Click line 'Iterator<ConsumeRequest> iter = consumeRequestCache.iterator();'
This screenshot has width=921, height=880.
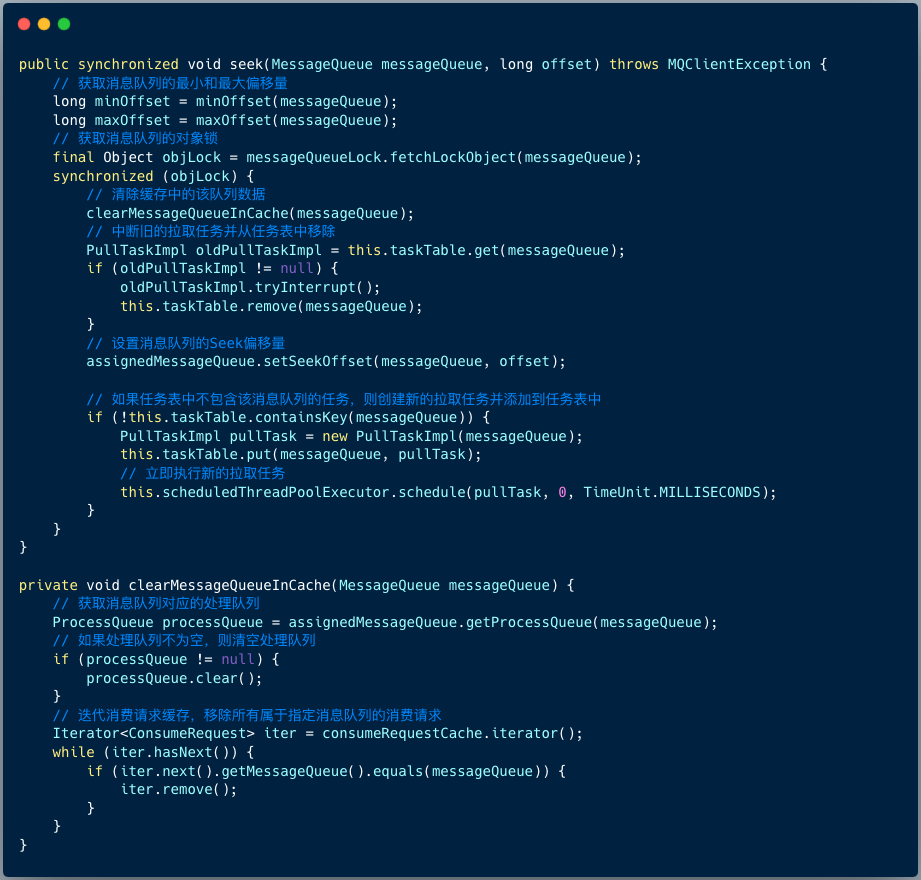(318, 734)
